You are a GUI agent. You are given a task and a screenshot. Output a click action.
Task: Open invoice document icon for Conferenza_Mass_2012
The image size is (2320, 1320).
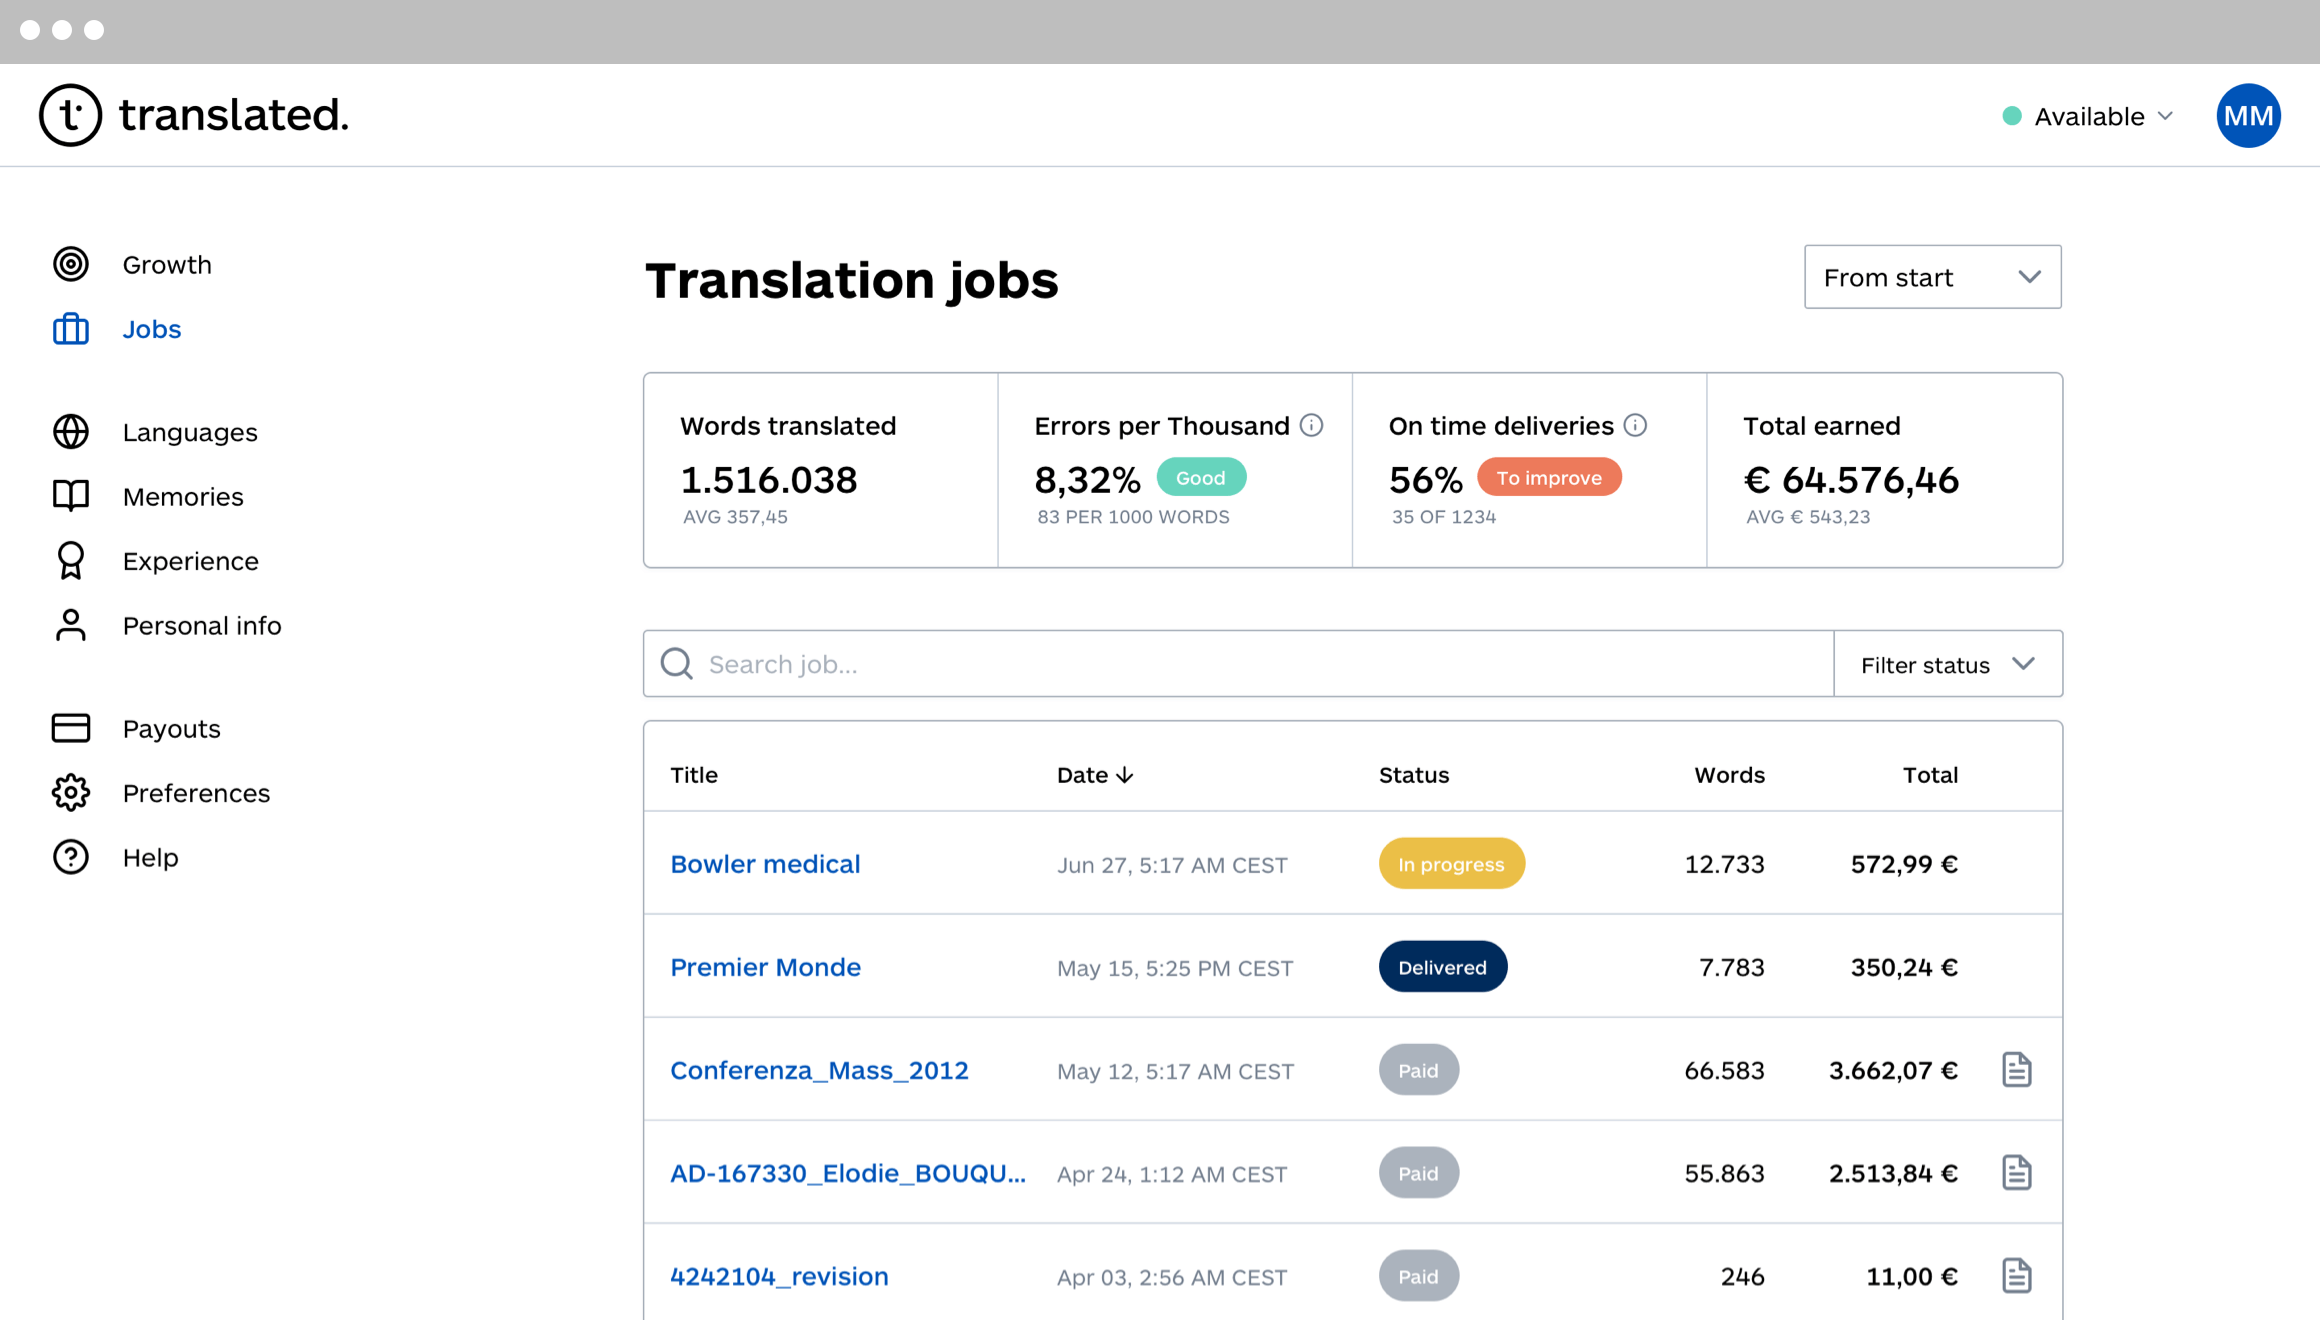(x=2016, y=1070)
